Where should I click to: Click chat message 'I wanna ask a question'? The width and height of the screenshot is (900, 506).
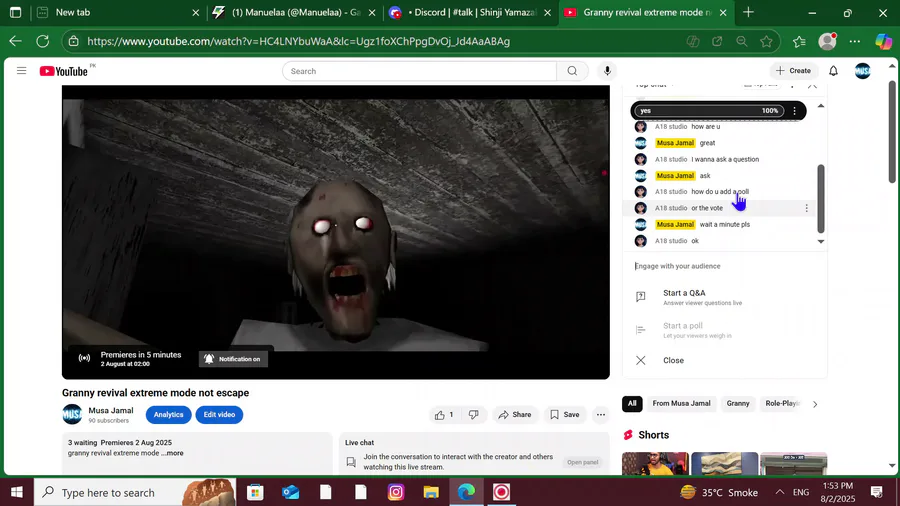coord(725,159)
